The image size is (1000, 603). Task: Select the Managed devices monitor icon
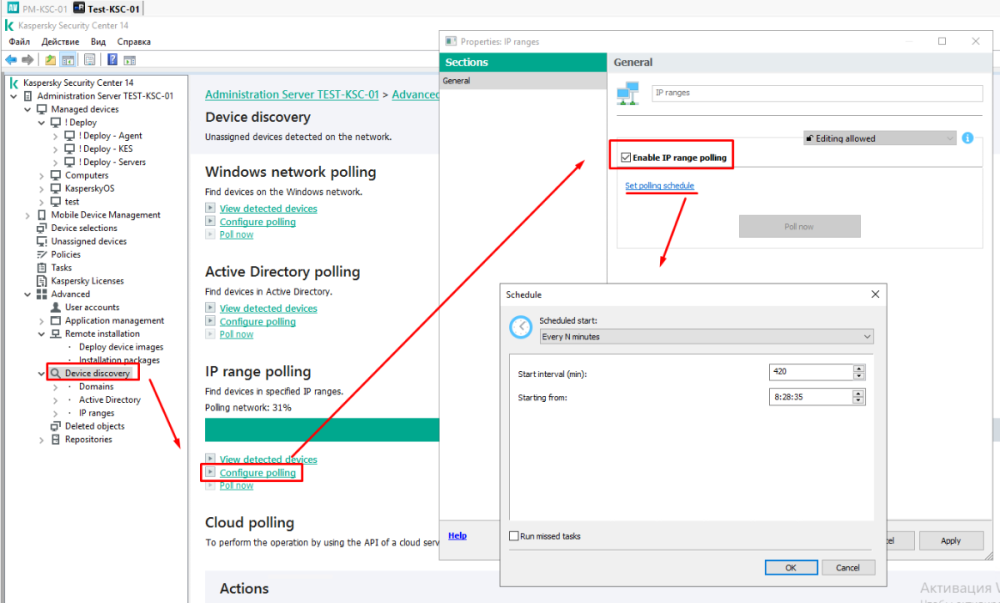[x=41, y=109]
